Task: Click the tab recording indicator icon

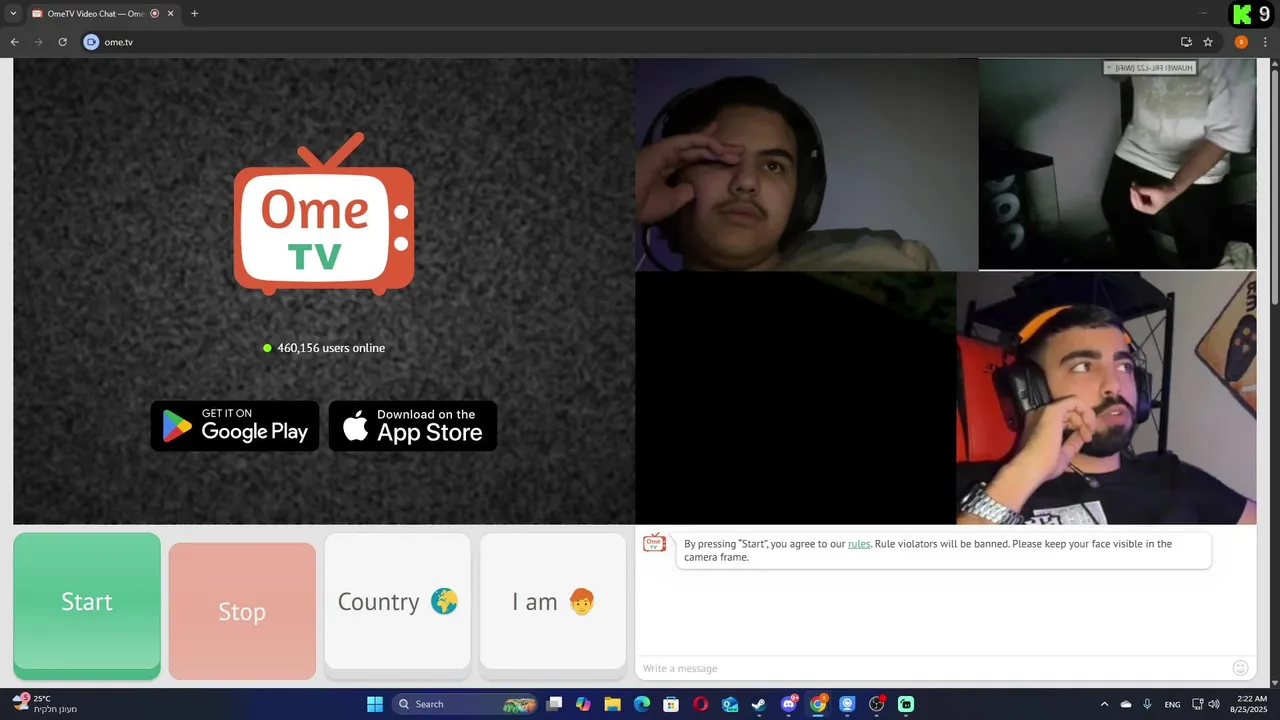Action: (154, 14)
